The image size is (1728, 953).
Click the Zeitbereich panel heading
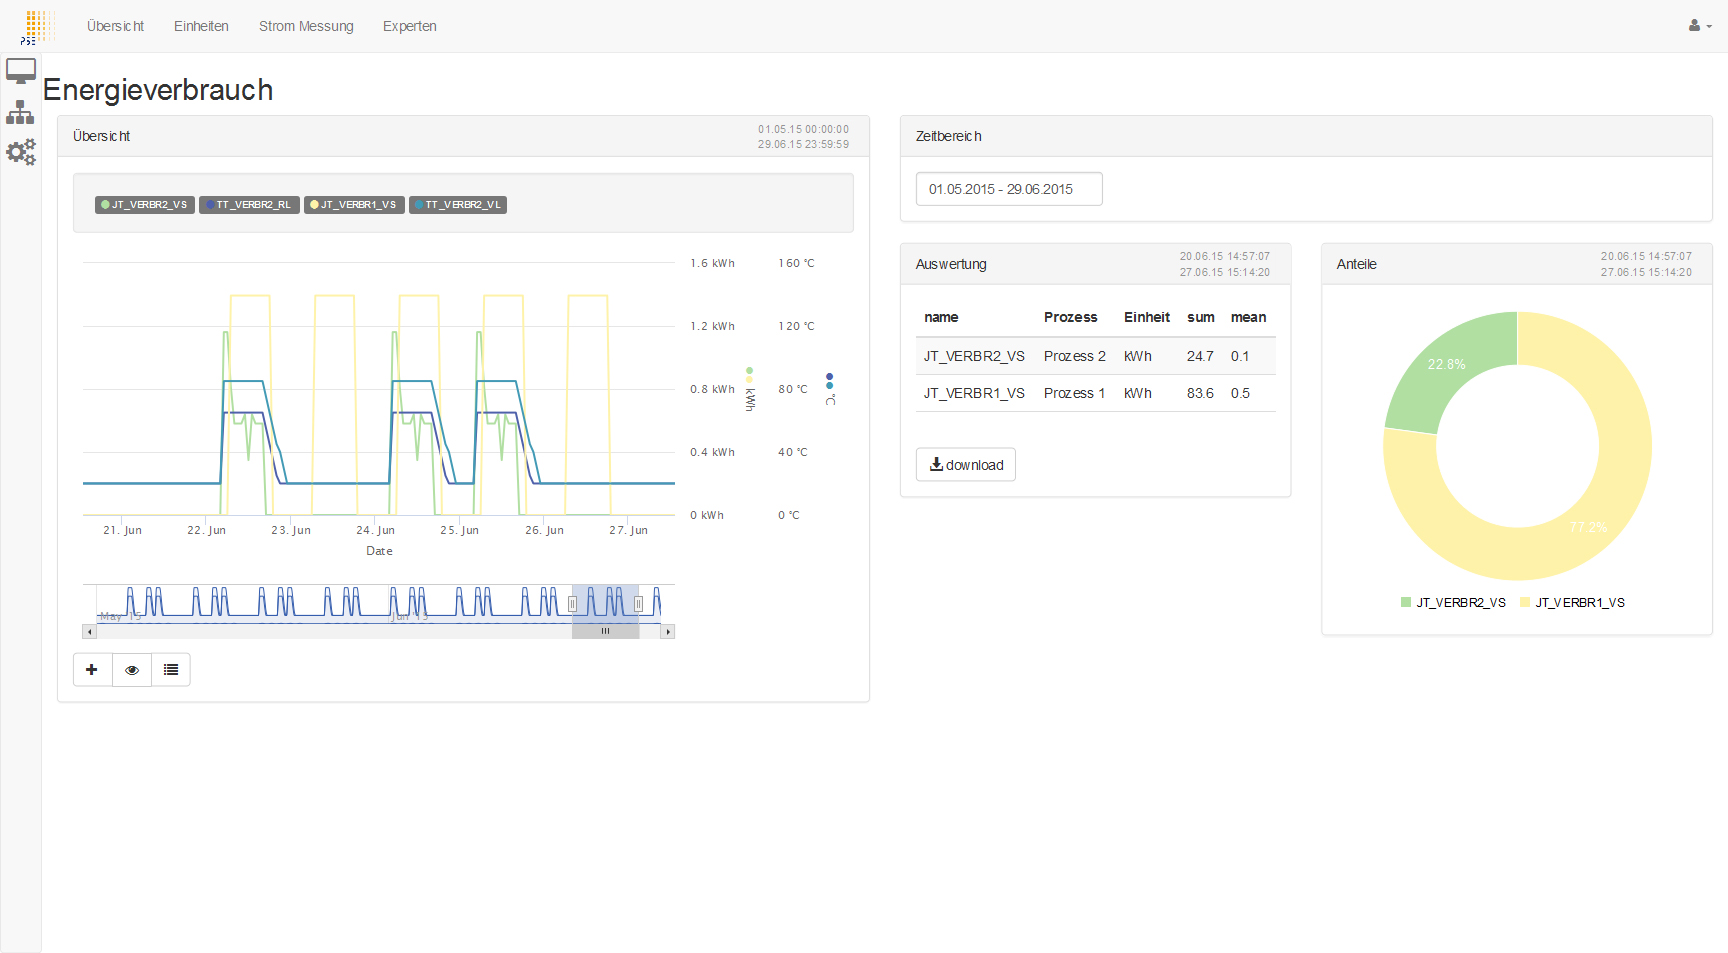pyautogui.click(x=949, y=136)
